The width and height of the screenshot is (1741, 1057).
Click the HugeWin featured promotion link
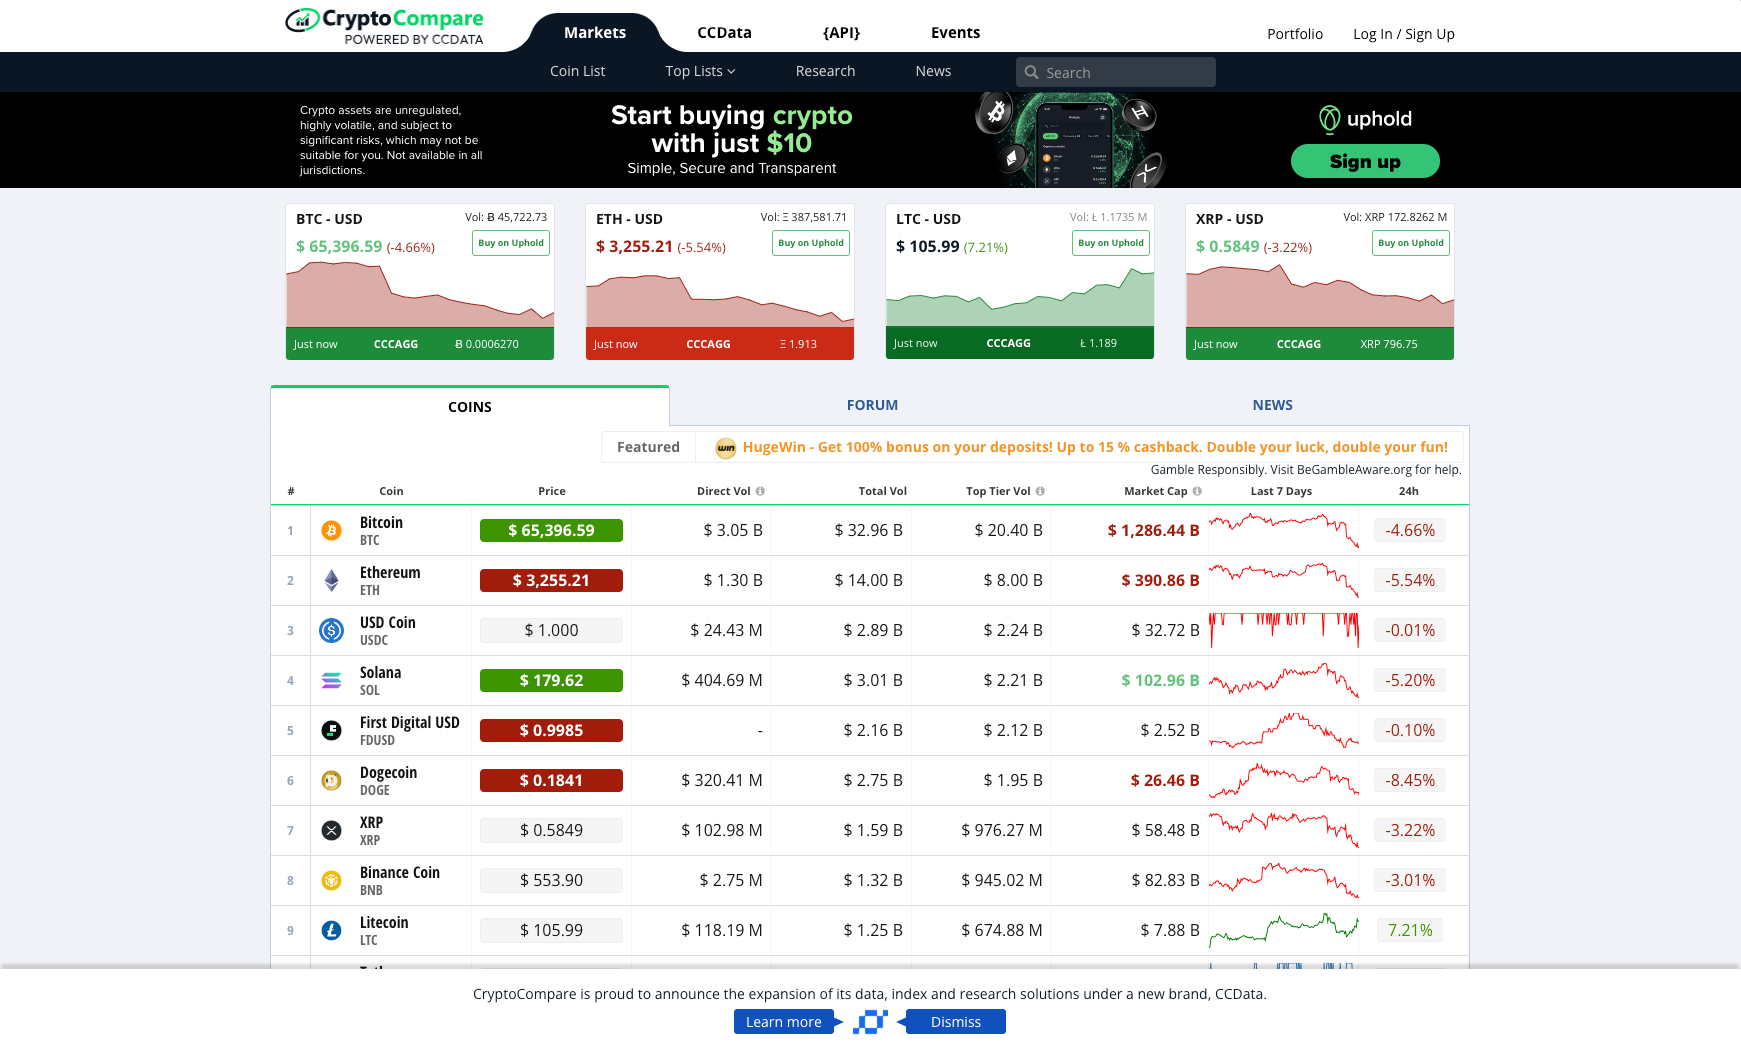[1095, 447]
